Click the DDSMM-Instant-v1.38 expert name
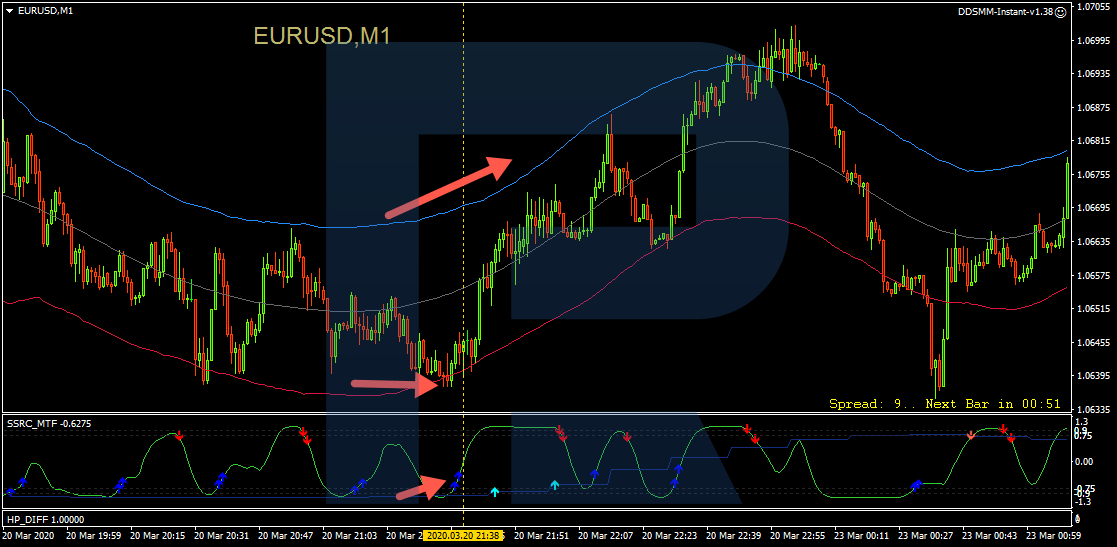This screenshot has width=1117, height=547. [x=1004, y=11]
